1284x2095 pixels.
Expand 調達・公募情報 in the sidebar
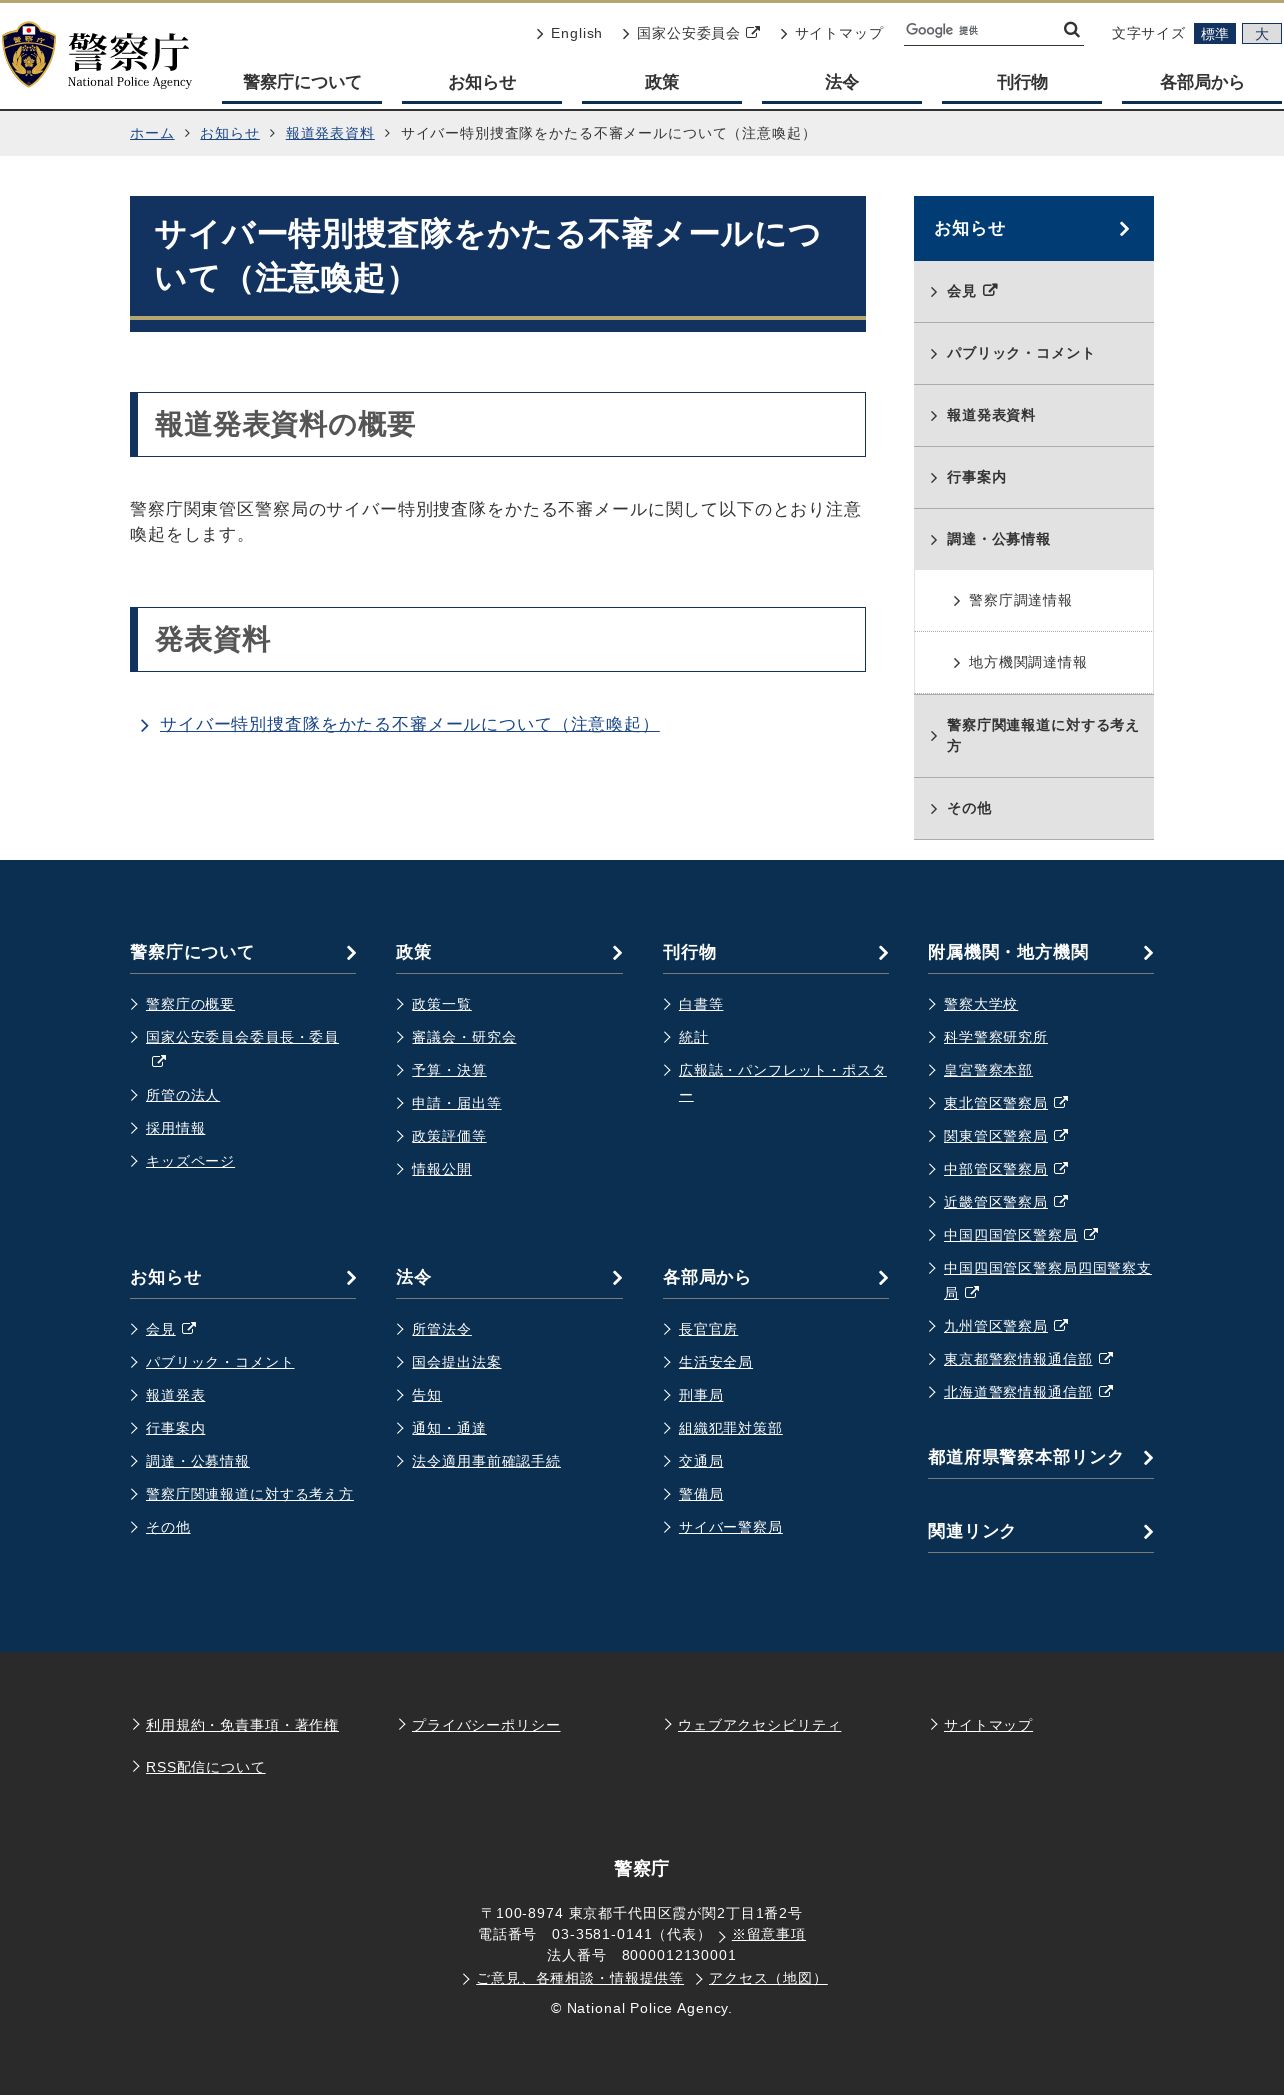(x=1034, y=540)
